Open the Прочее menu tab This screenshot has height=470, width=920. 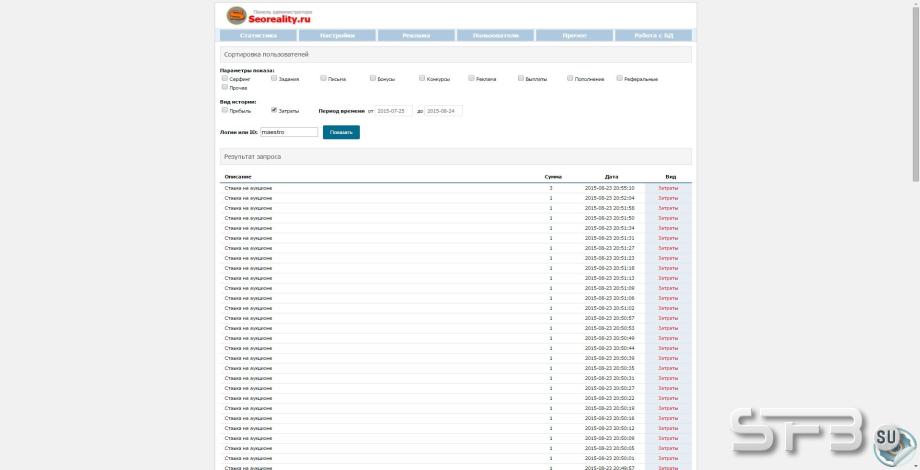point(574,36)
